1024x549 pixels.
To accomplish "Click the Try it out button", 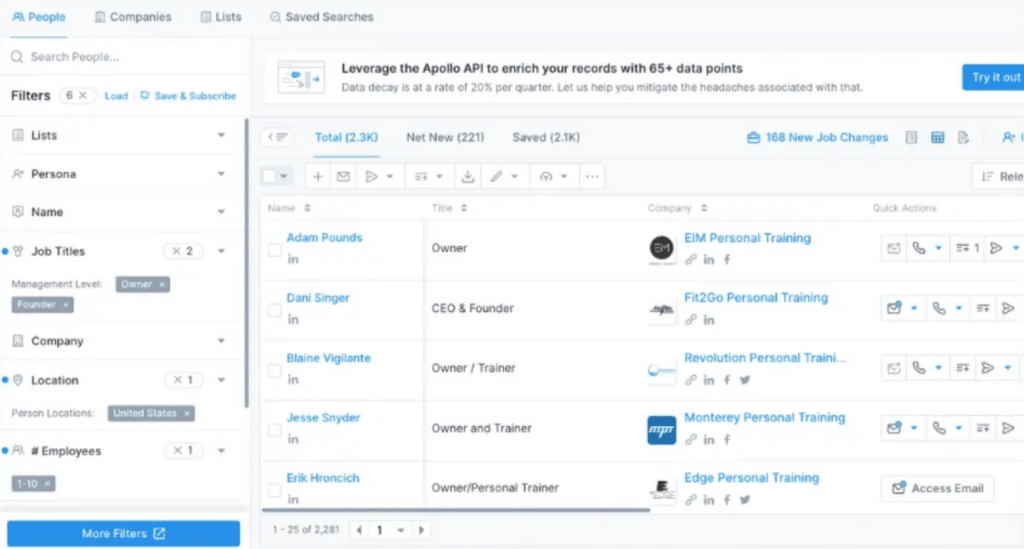I will coord(993,77).
